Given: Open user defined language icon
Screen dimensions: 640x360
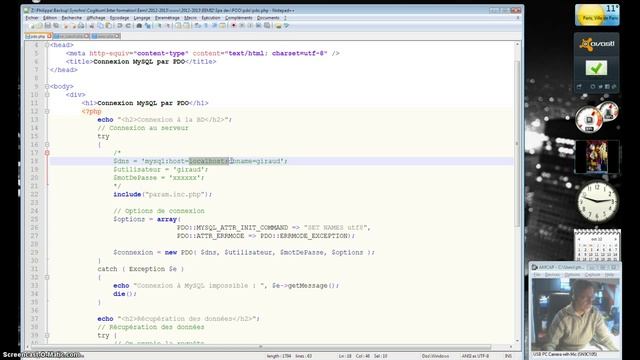Looking at the screenshot, I should 223,26.
